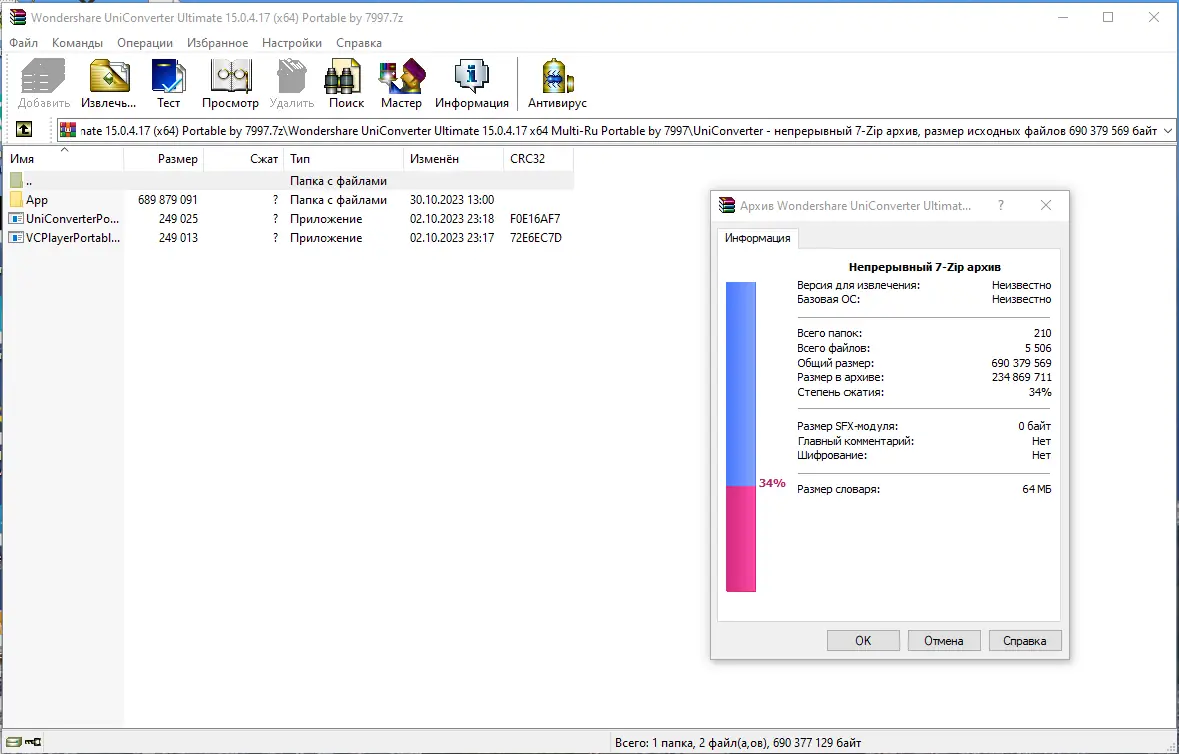Extract files using Извлечь toolbar icon
This screenshot has height=754, width=1179.
point(108,80)
